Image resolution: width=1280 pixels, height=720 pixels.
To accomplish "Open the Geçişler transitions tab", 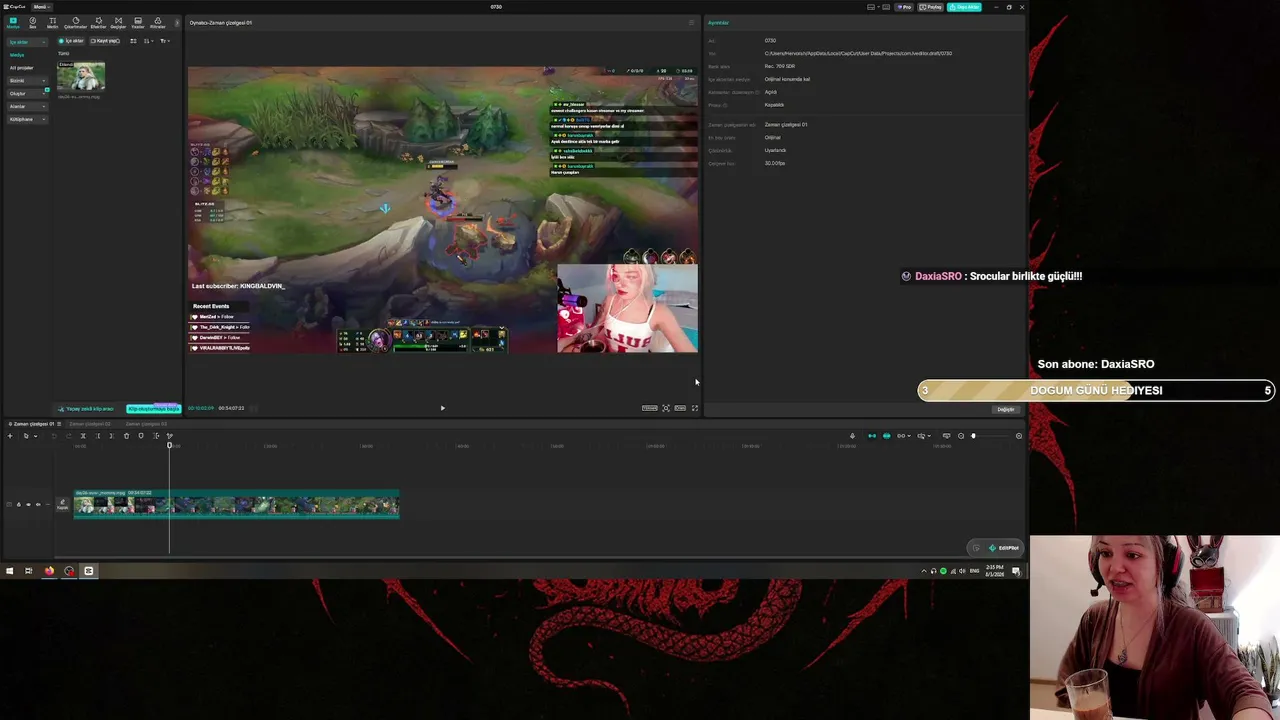I will click(x=118, y=23).
